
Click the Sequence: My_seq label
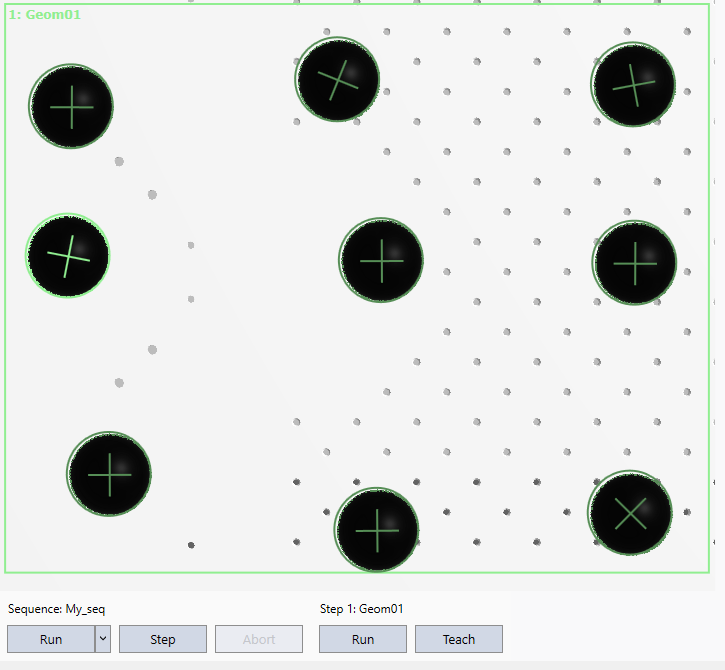tap(56, 609)
